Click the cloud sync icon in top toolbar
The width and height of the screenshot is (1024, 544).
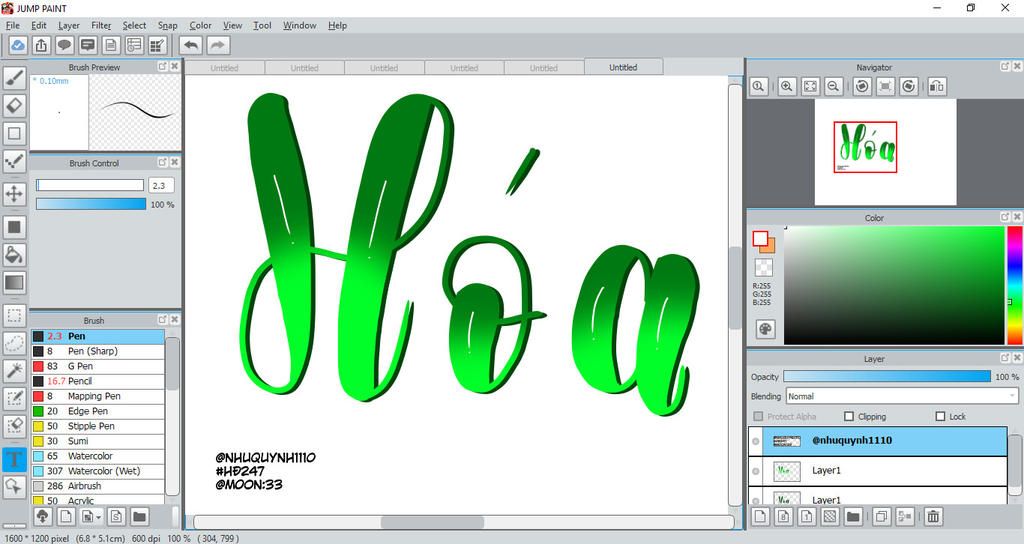18,45
